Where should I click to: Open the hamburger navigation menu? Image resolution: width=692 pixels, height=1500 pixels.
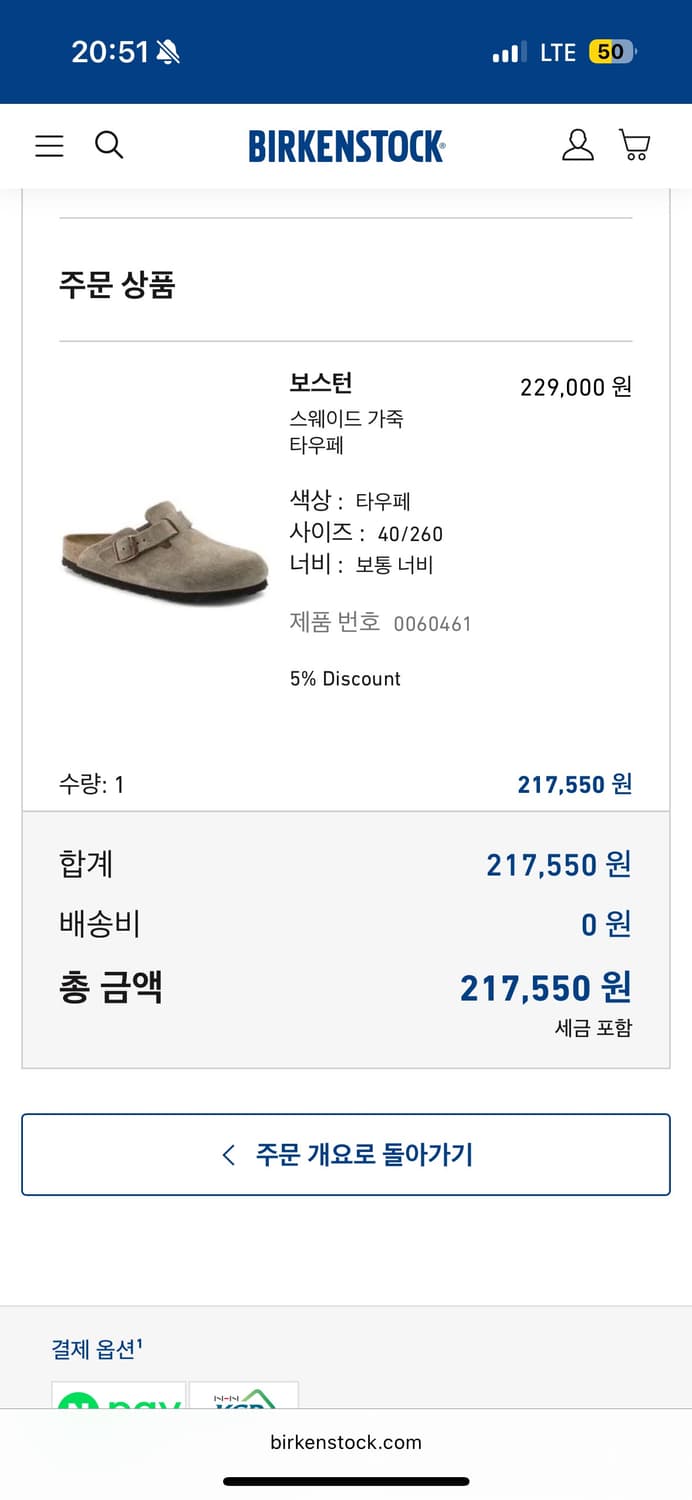click(x=49, y=146)
